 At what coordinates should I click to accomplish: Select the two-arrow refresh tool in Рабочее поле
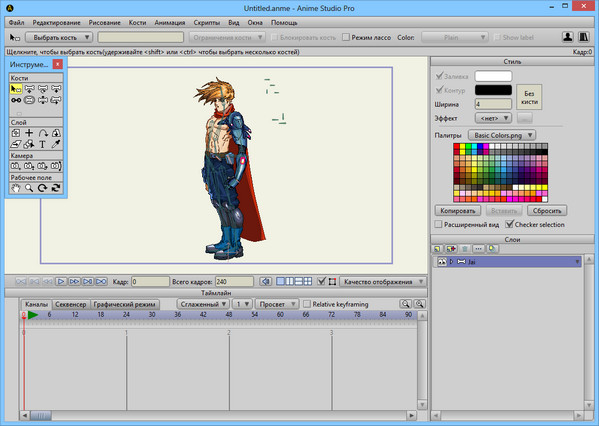56,188
